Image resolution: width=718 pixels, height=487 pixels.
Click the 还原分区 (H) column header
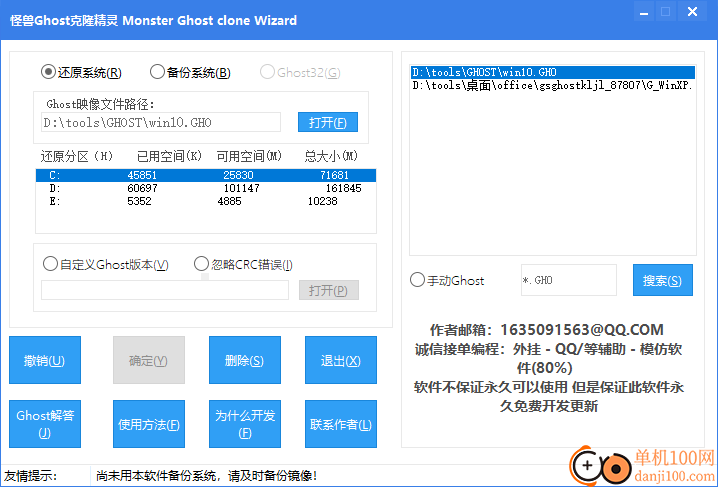[x=76, y=157]
